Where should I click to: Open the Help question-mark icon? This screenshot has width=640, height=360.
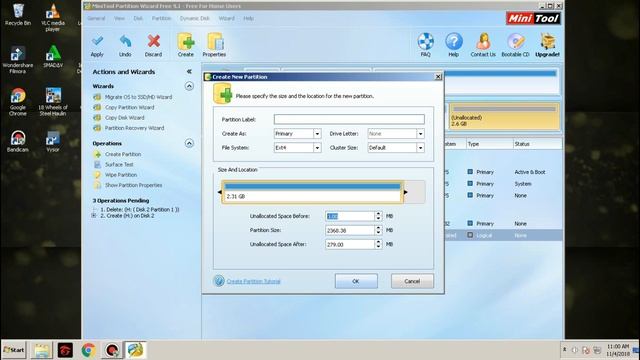[453, 45]
